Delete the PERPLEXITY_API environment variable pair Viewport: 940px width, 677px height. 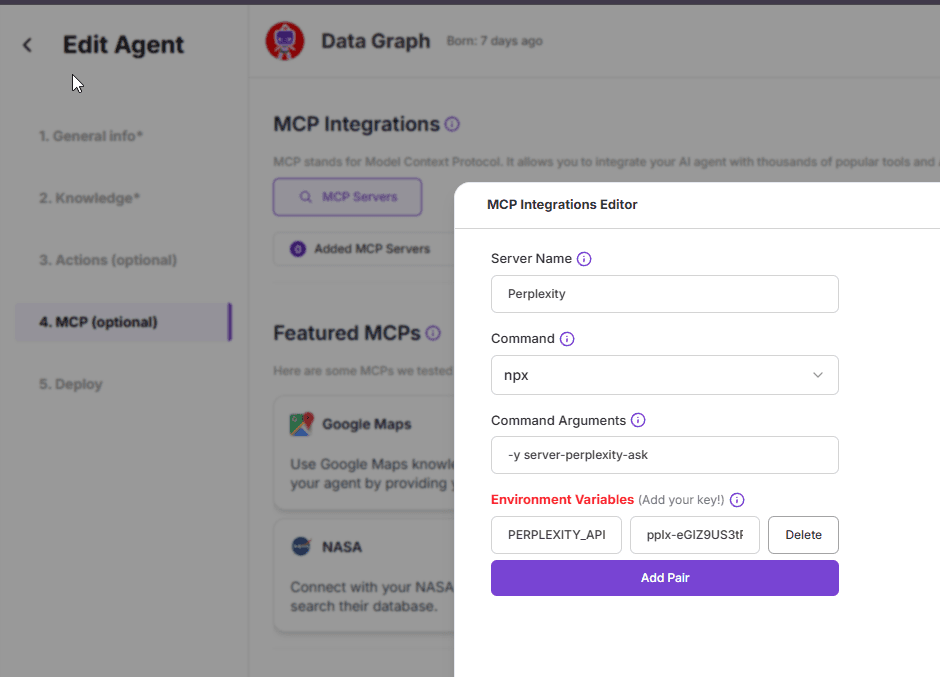coord(803,535)
